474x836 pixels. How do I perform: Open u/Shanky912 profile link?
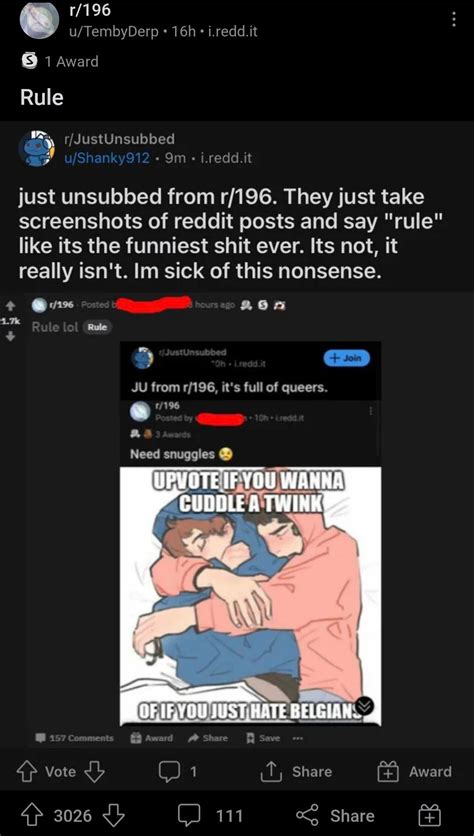[107, 158]
